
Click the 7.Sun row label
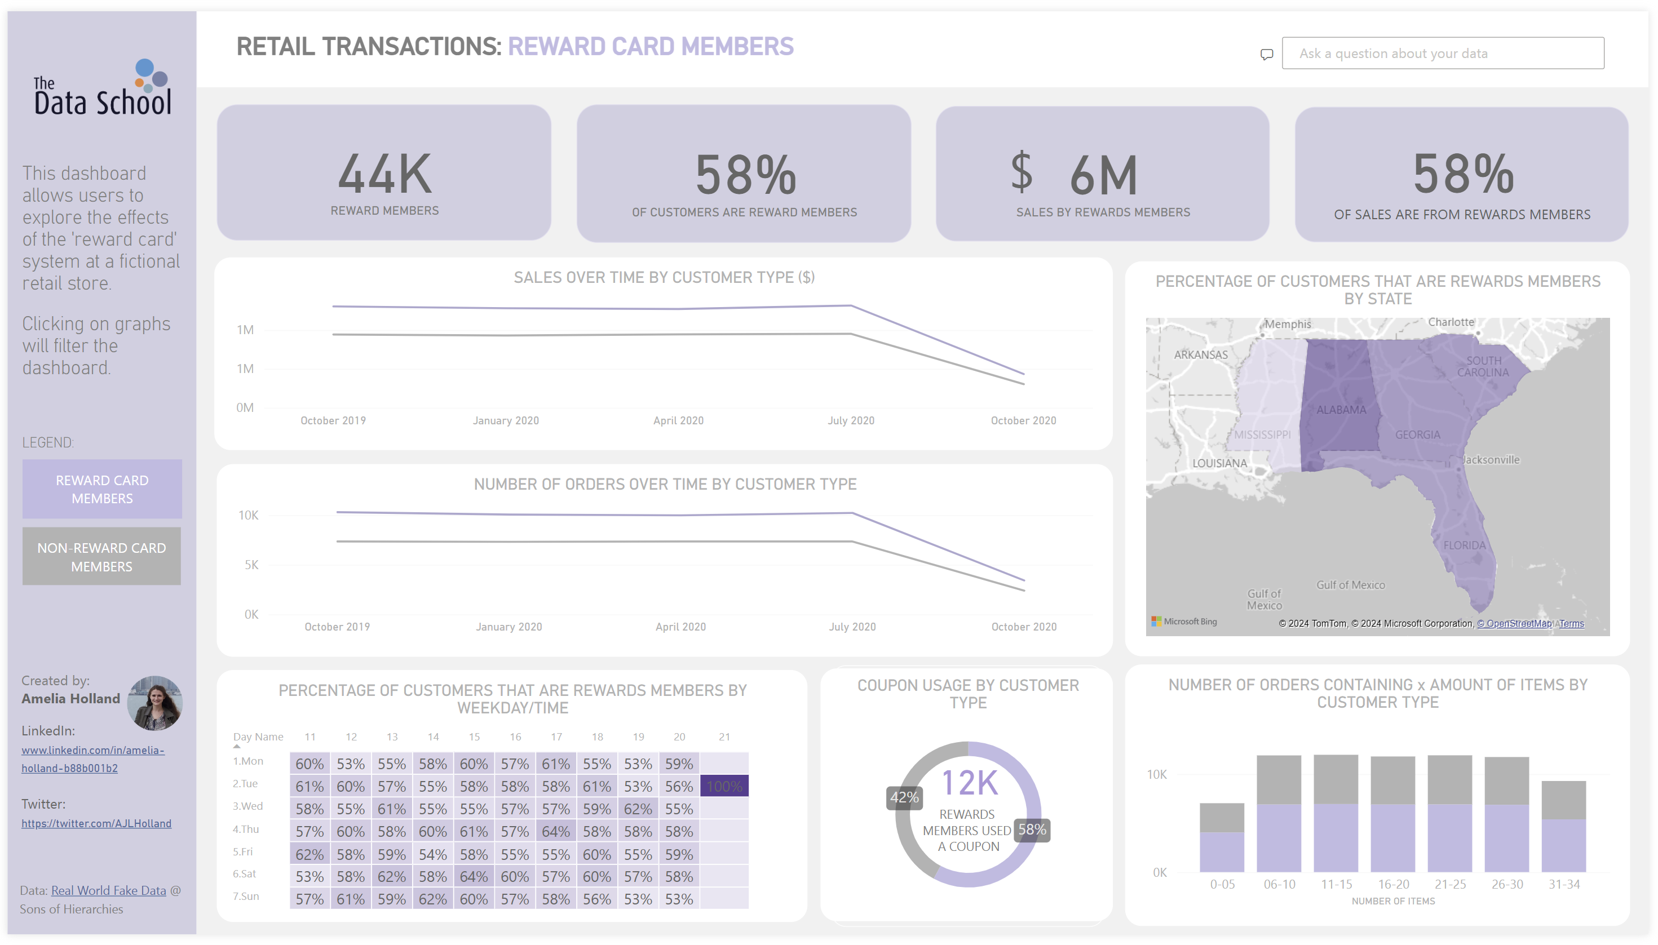tap(247, 897)
